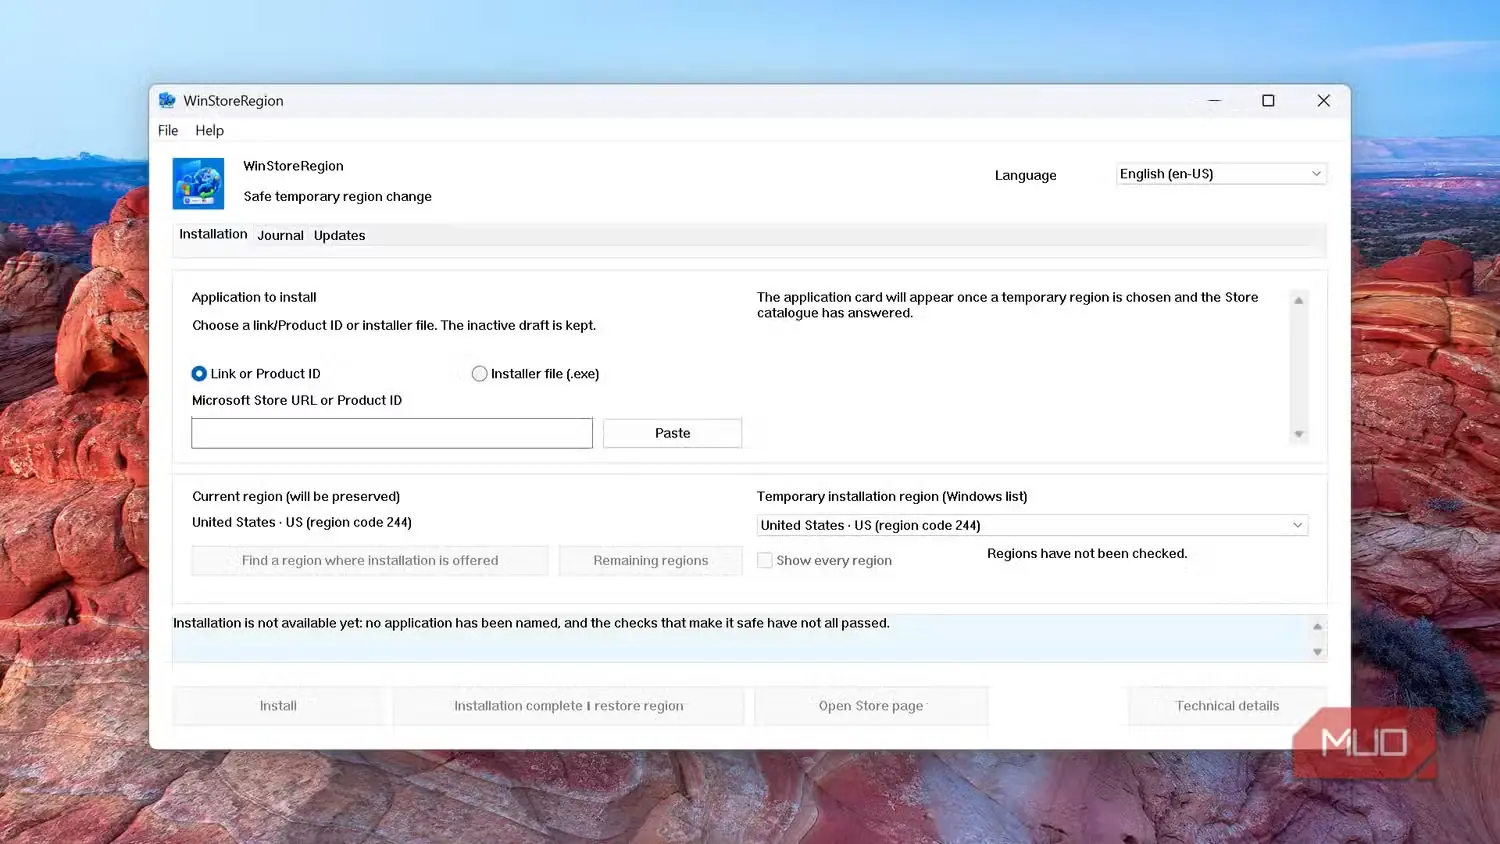The image size is (1500, 844).
Task: Switch to the Journal tab
Action: pos(280,236)
